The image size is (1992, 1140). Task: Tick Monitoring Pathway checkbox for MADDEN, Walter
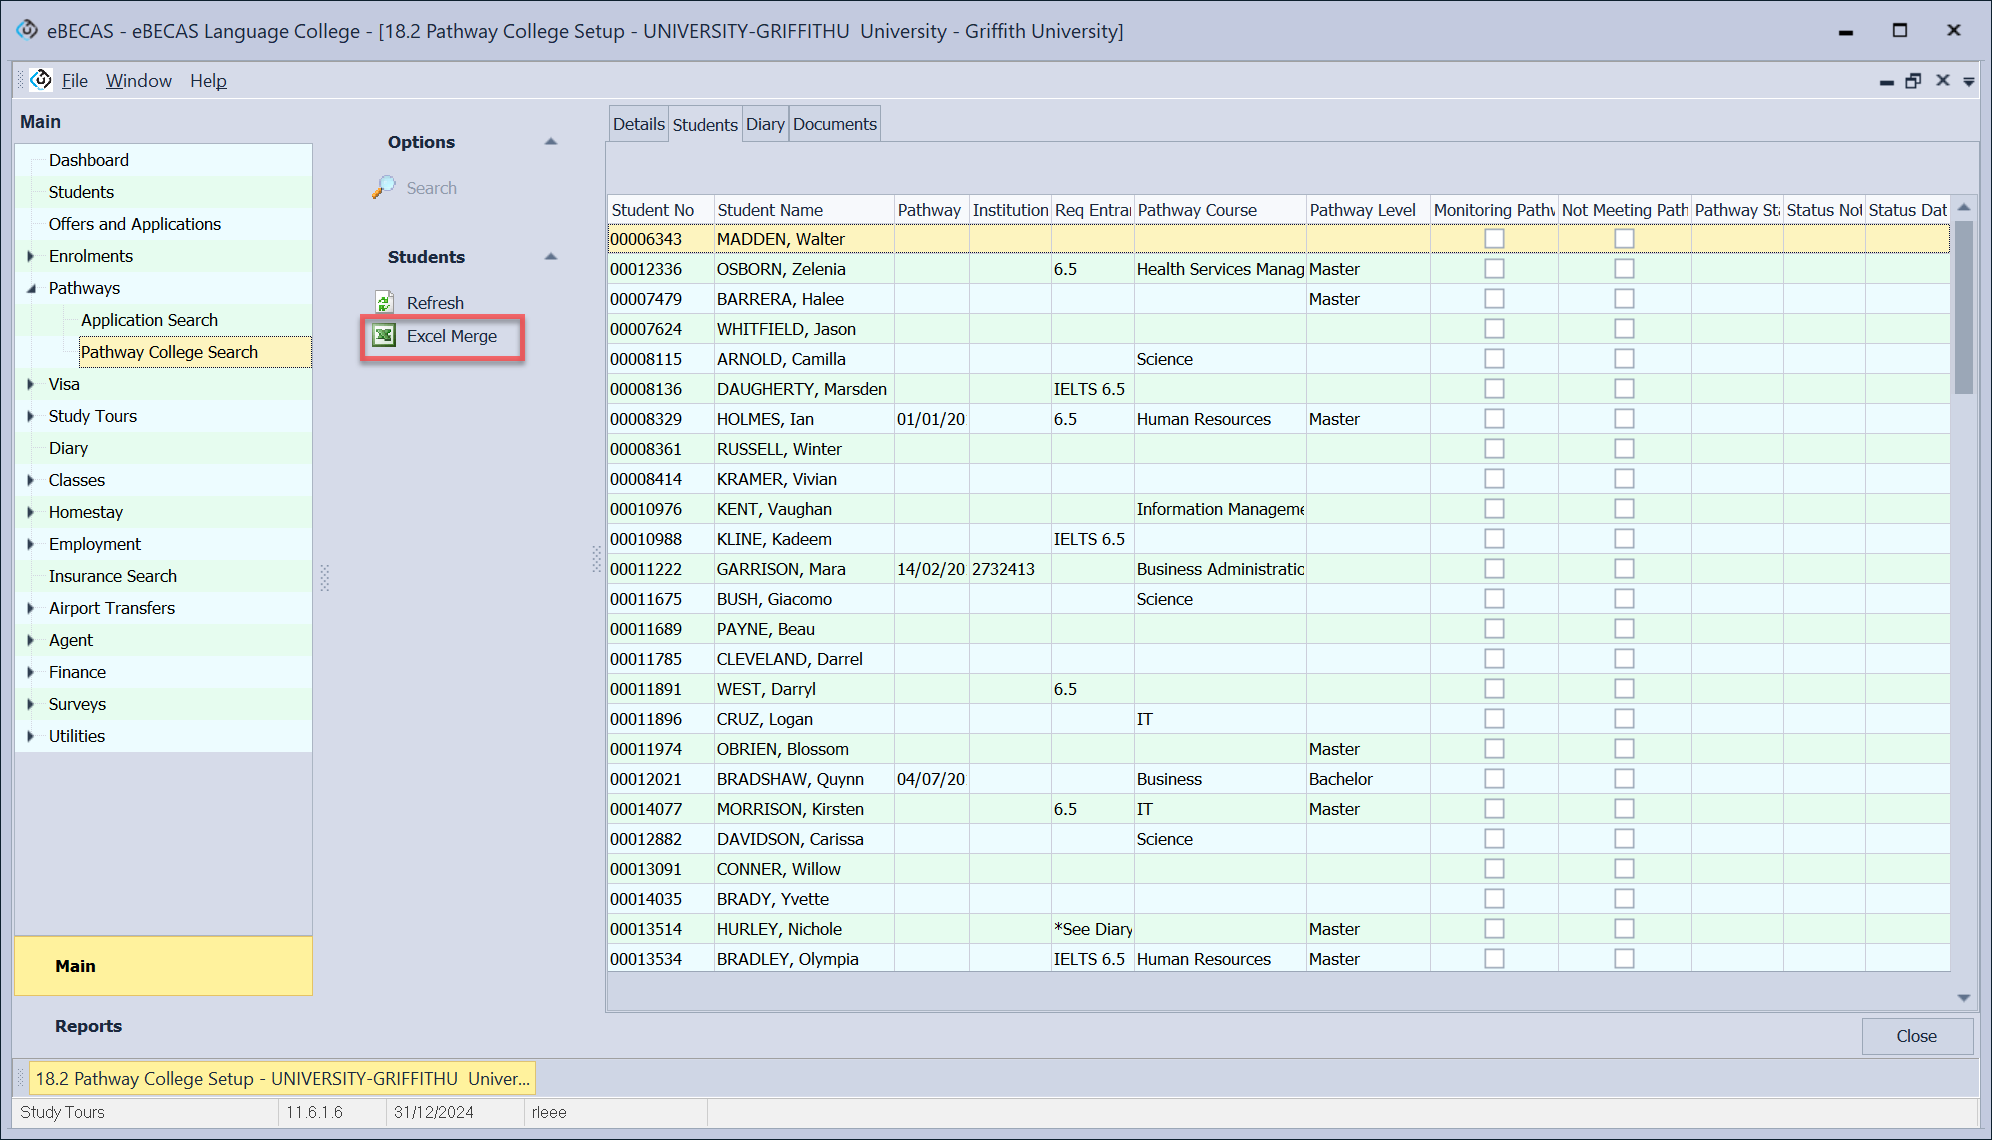1494,239
